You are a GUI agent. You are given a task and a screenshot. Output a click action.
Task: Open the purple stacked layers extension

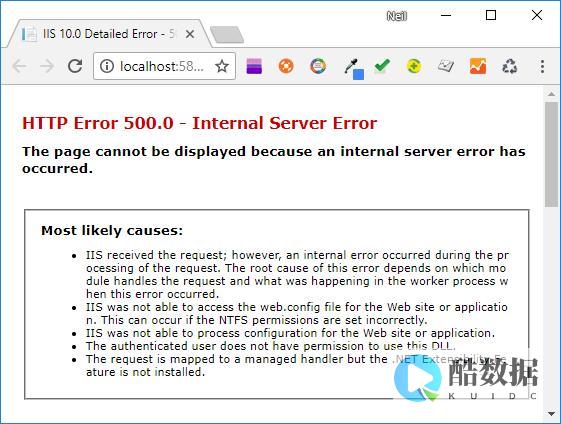click(254, 66)
